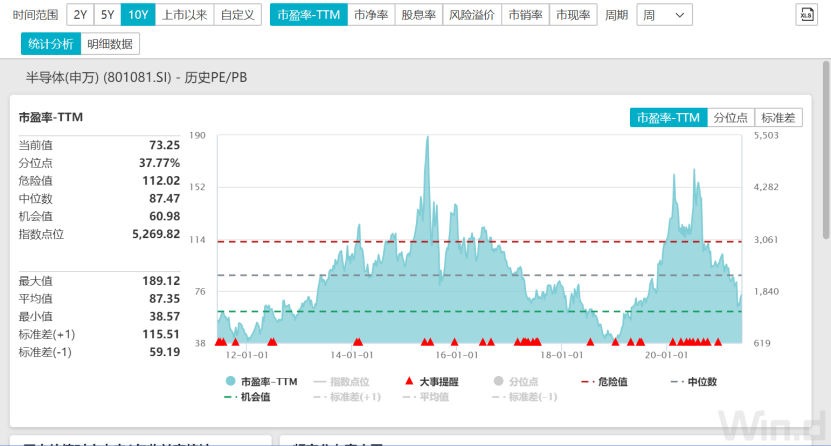The width and height of the screenshot is (831, 446).
Task: Toggle 中位数 gray dashed legend entry
Action: click(693, 381)
